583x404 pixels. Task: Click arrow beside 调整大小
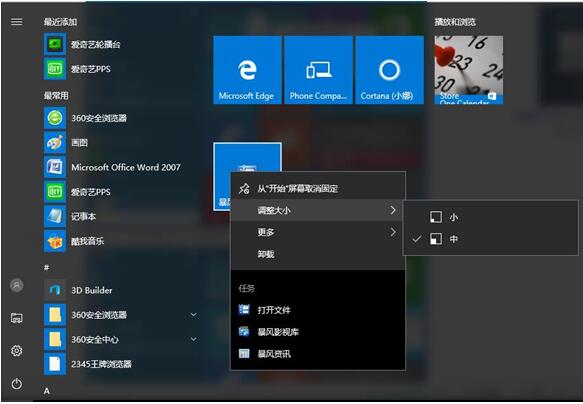(393, 210)
